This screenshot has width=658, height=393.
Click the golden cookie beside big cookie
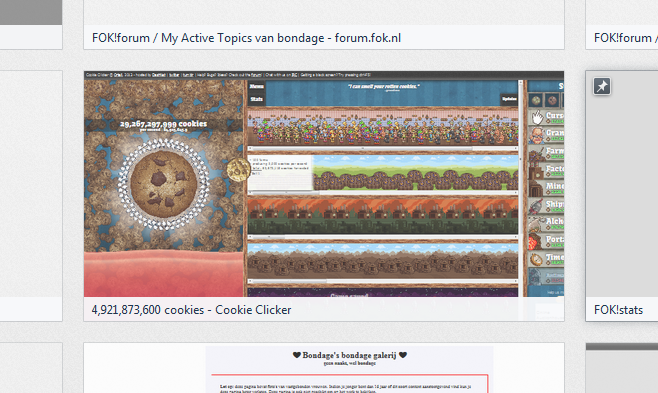coord(238,170)
